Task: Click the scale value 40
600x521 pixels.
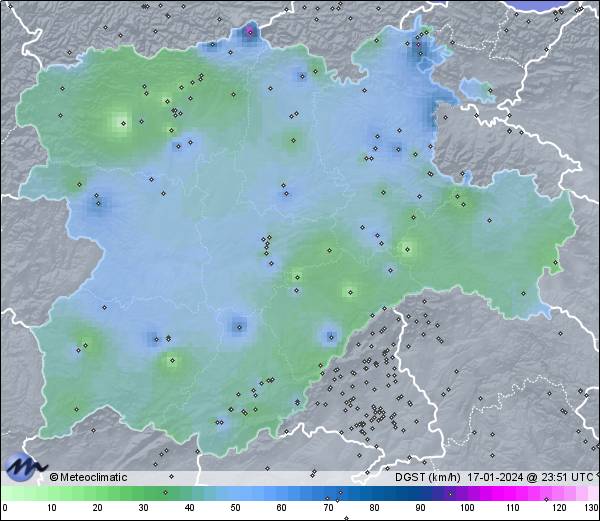Action: pos(189,508)
